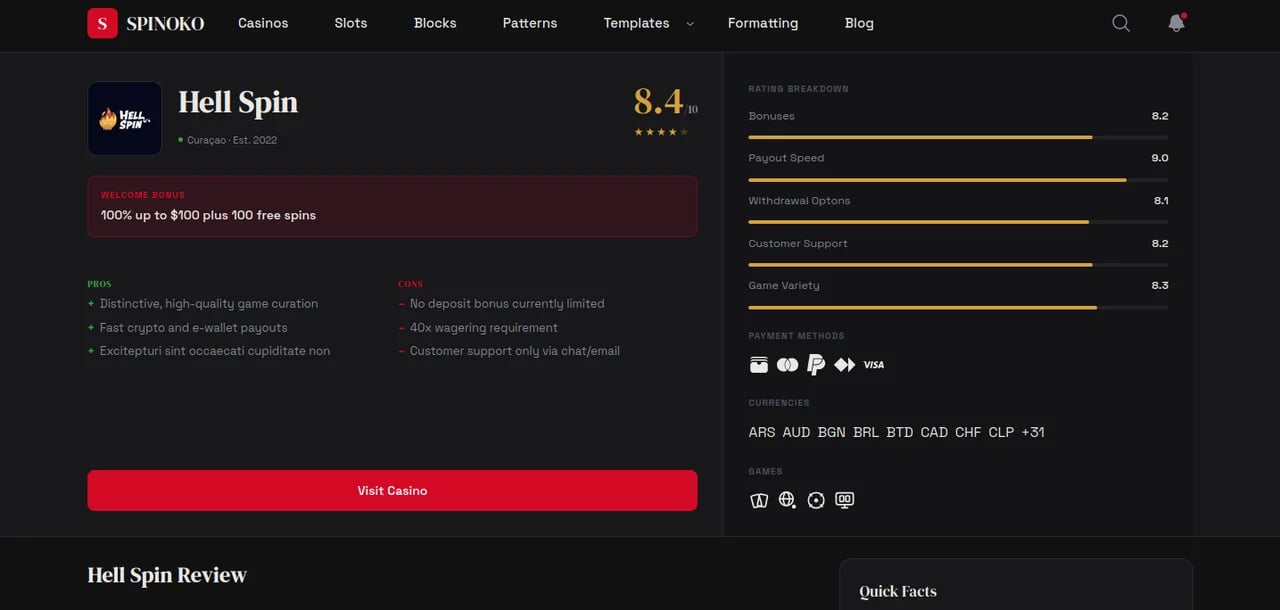Select the Visa payment icon
Viewport: 1280px width, 610px height.
874,365
